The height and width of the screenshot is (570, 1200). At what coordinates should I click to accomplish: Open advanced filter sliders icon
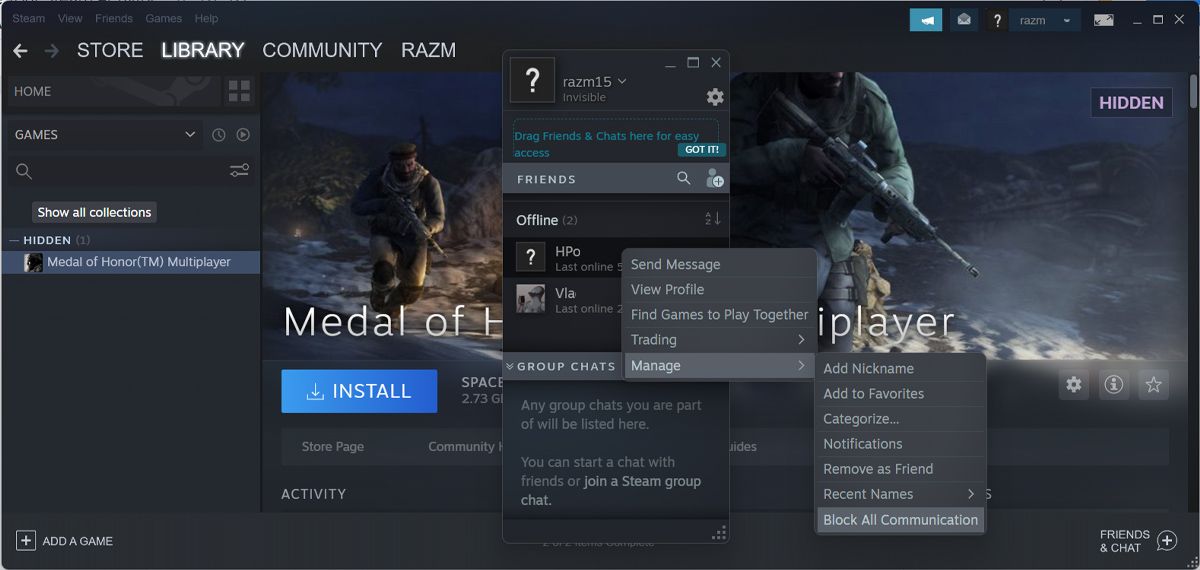tap(239, 171)
